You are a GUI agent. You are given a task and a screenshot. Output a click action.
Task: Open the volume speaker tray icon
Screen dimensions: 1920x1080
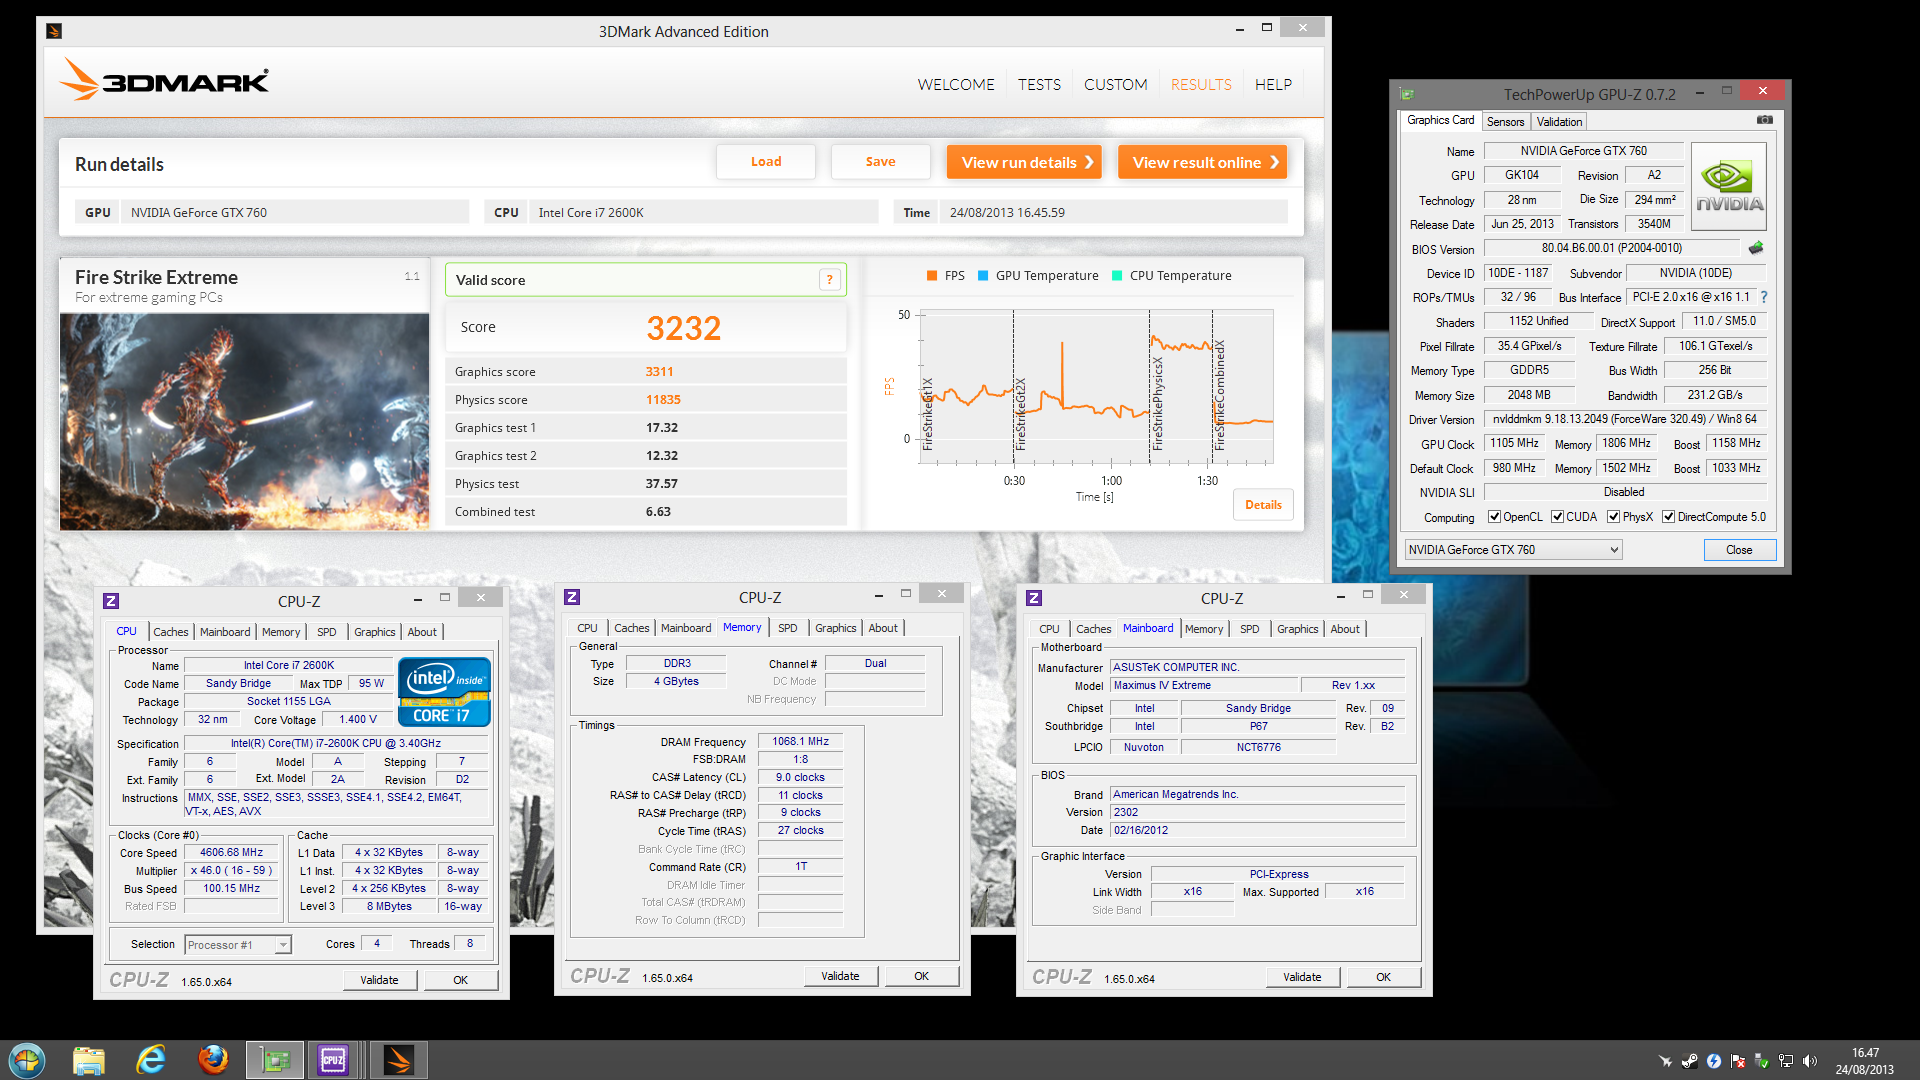click(x=1809, y=1061)
